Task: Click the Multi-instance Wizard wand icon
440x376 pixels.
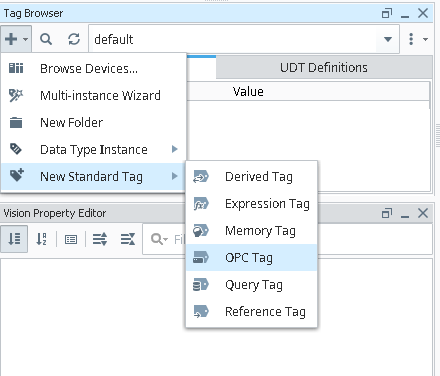Action: (x=16, y=95)
